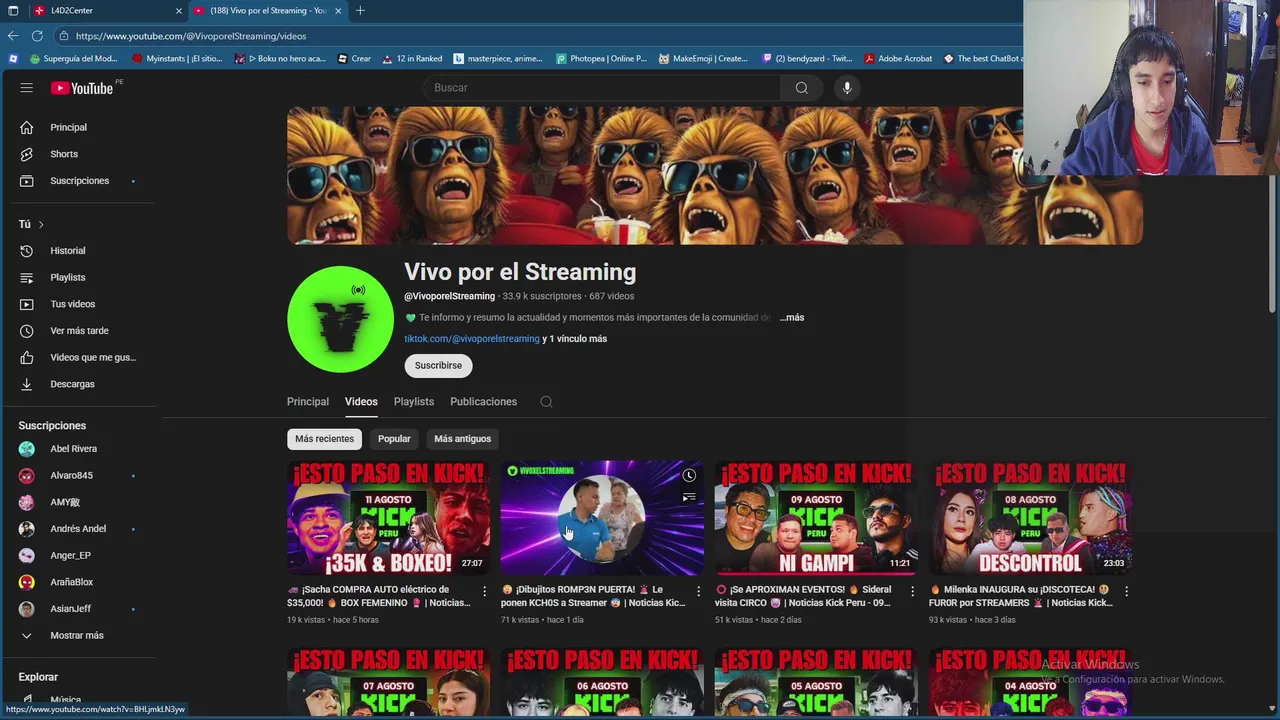Screen dimensions: 1280x720
Task: Open options menu for Milenka INAUGURA video
Action: coord(1126,592)
